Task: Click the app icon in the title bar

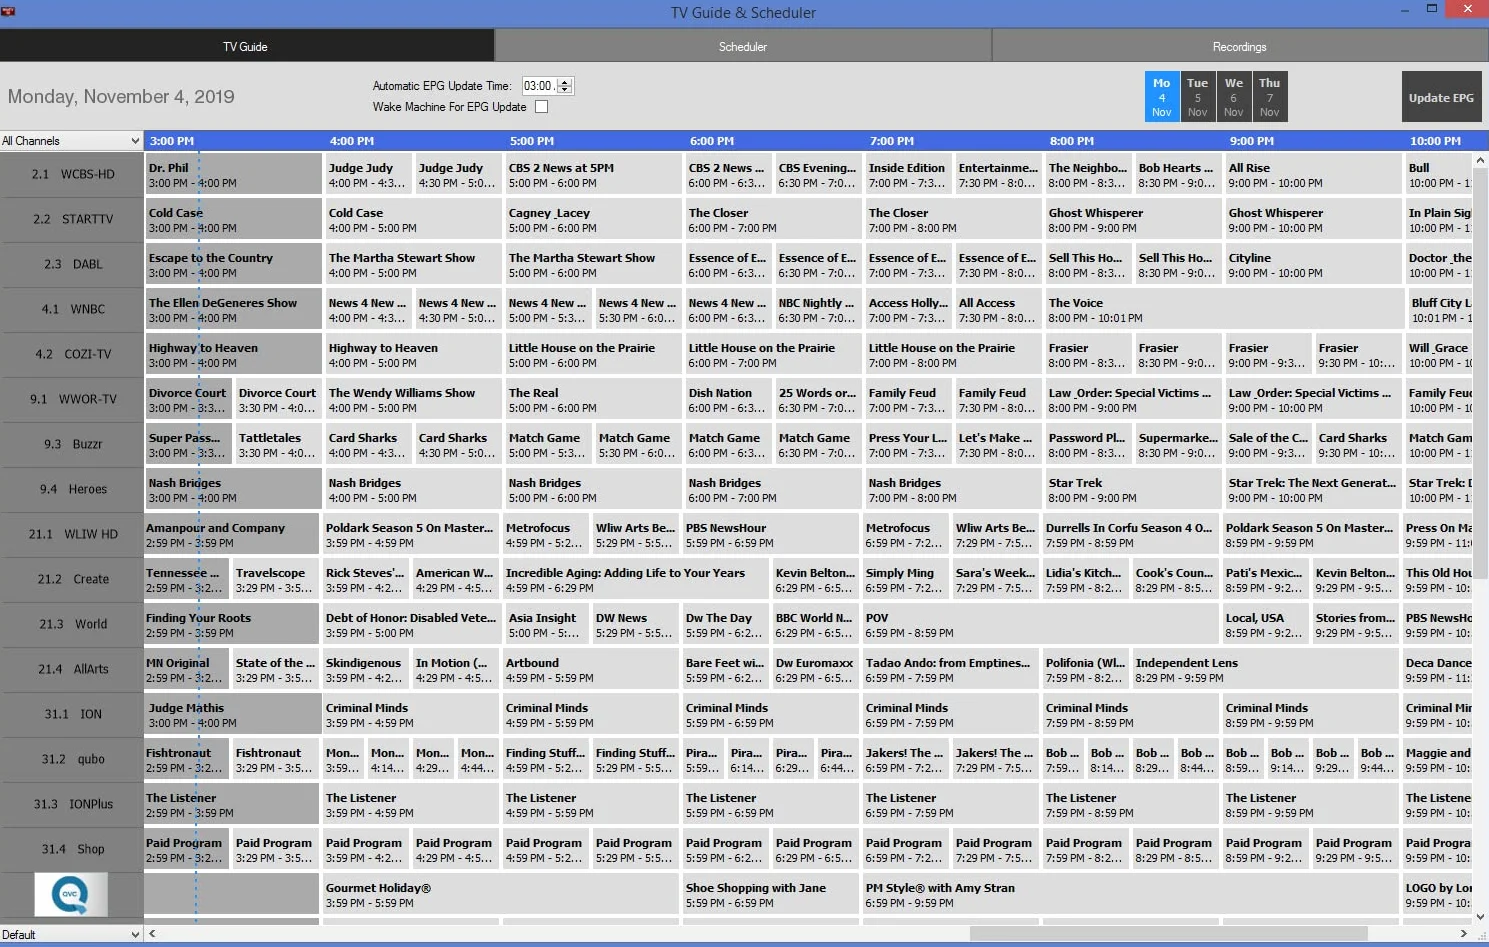Action: coord(10,12)
